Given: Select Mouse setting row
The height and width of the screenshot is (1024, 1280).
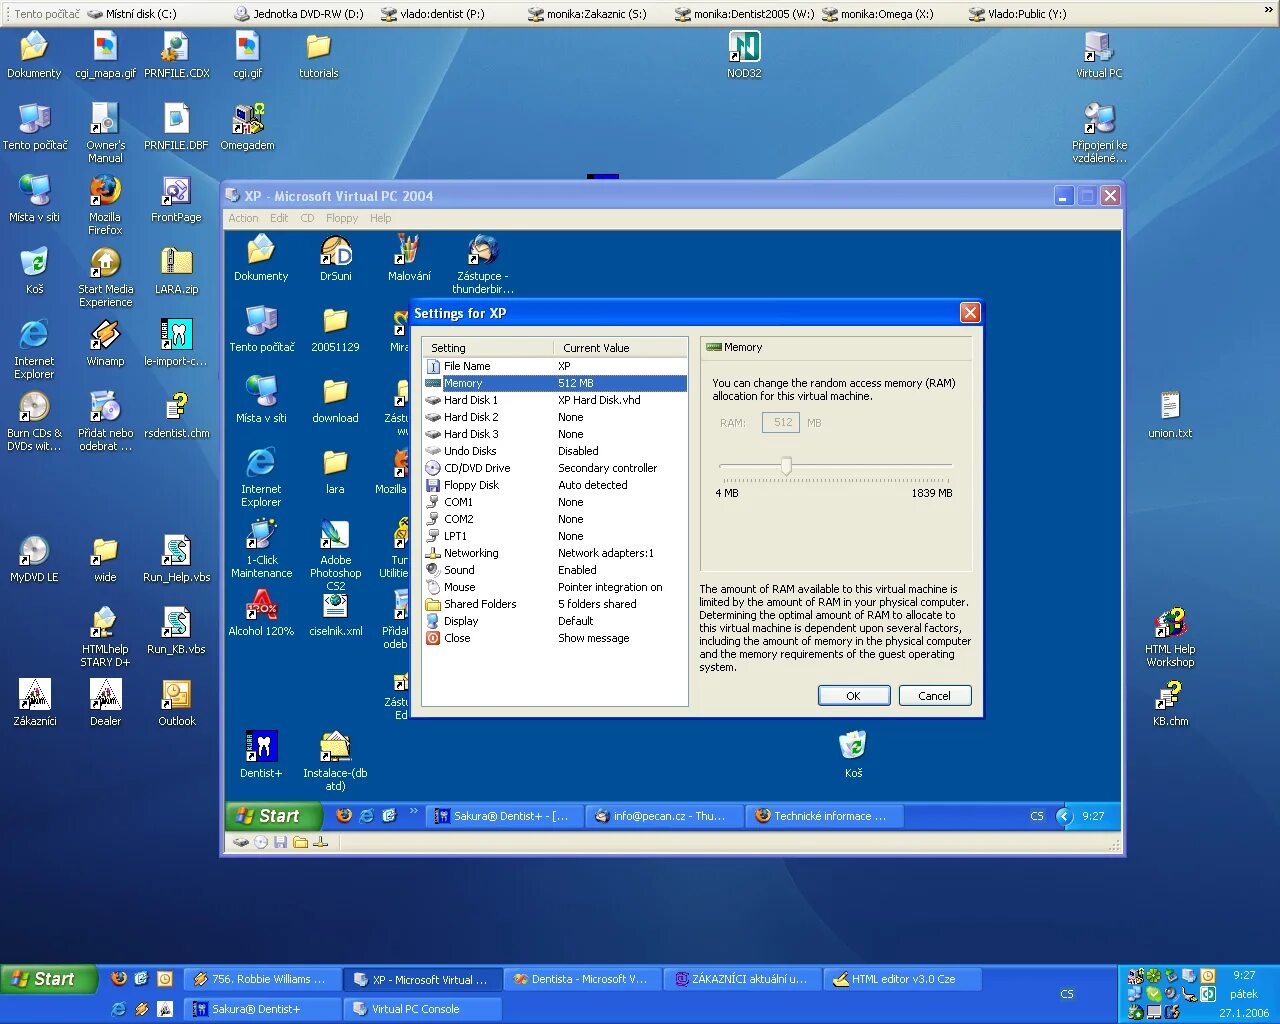Looking at the screenshot, I should point(555,587).
